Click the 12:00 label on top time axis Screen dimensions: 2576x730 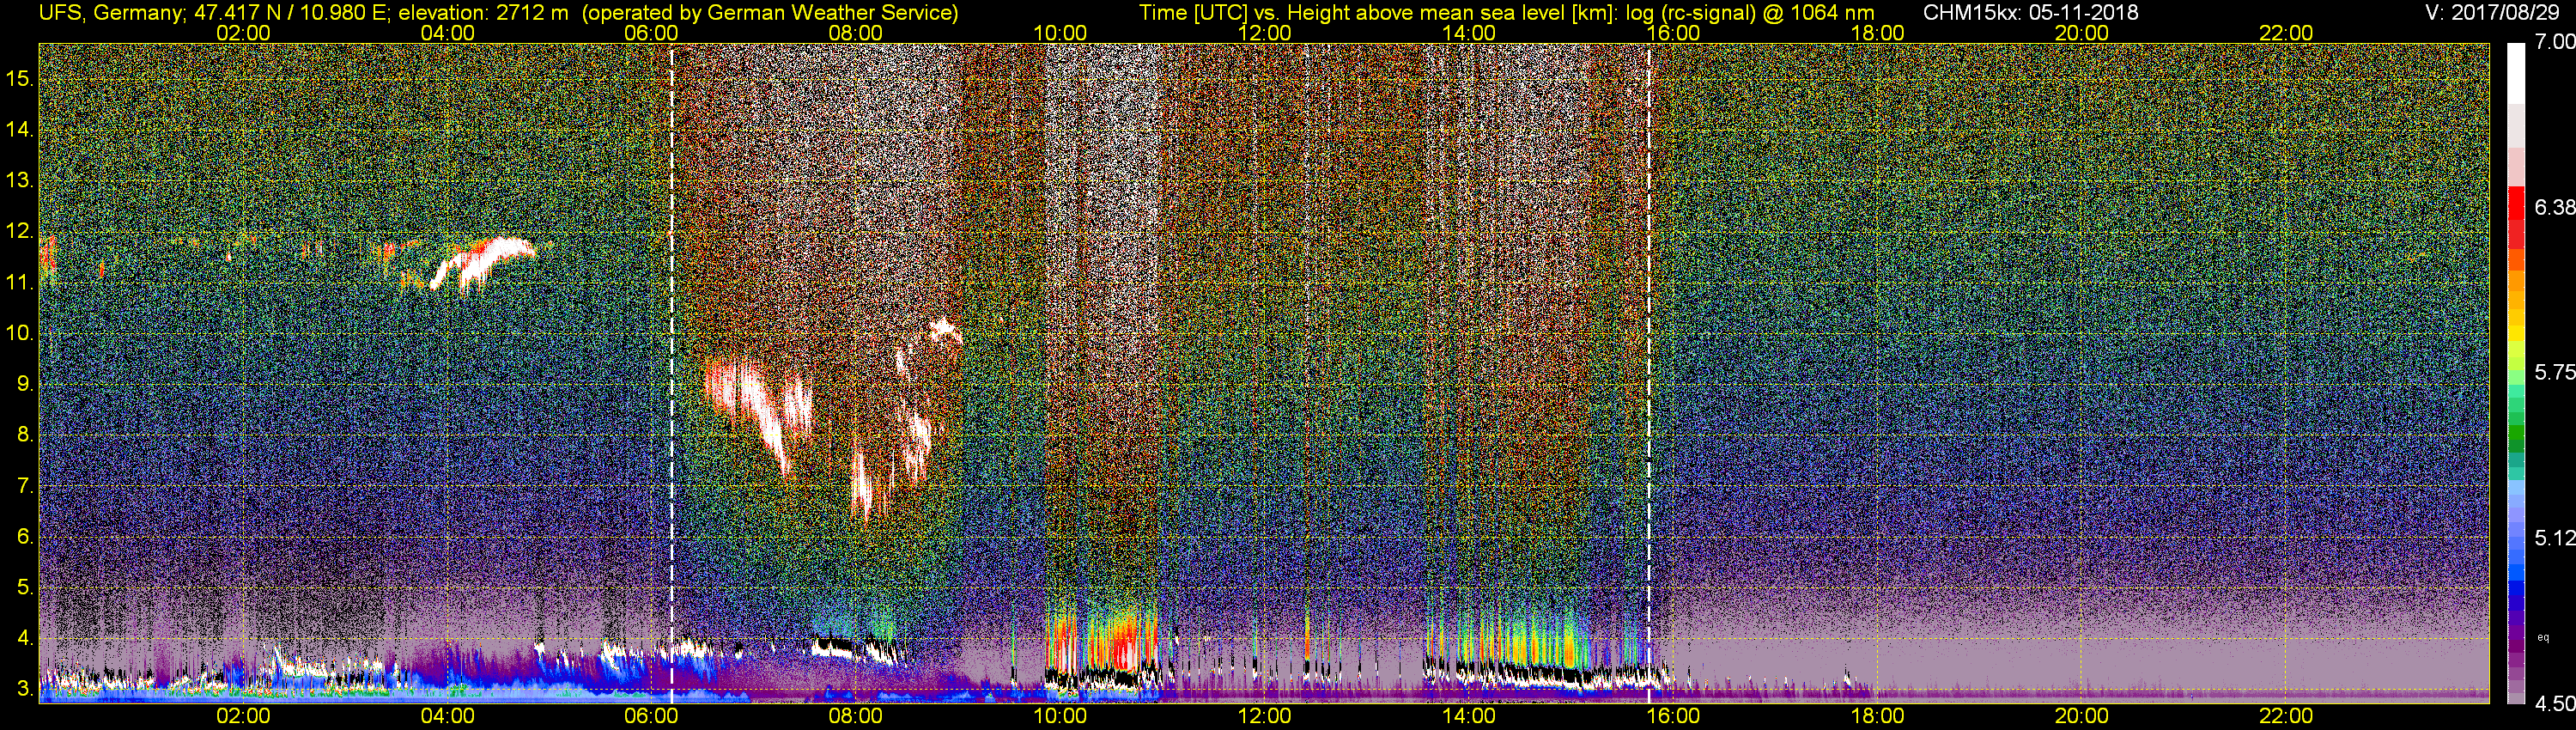(x=1264, y=33)
